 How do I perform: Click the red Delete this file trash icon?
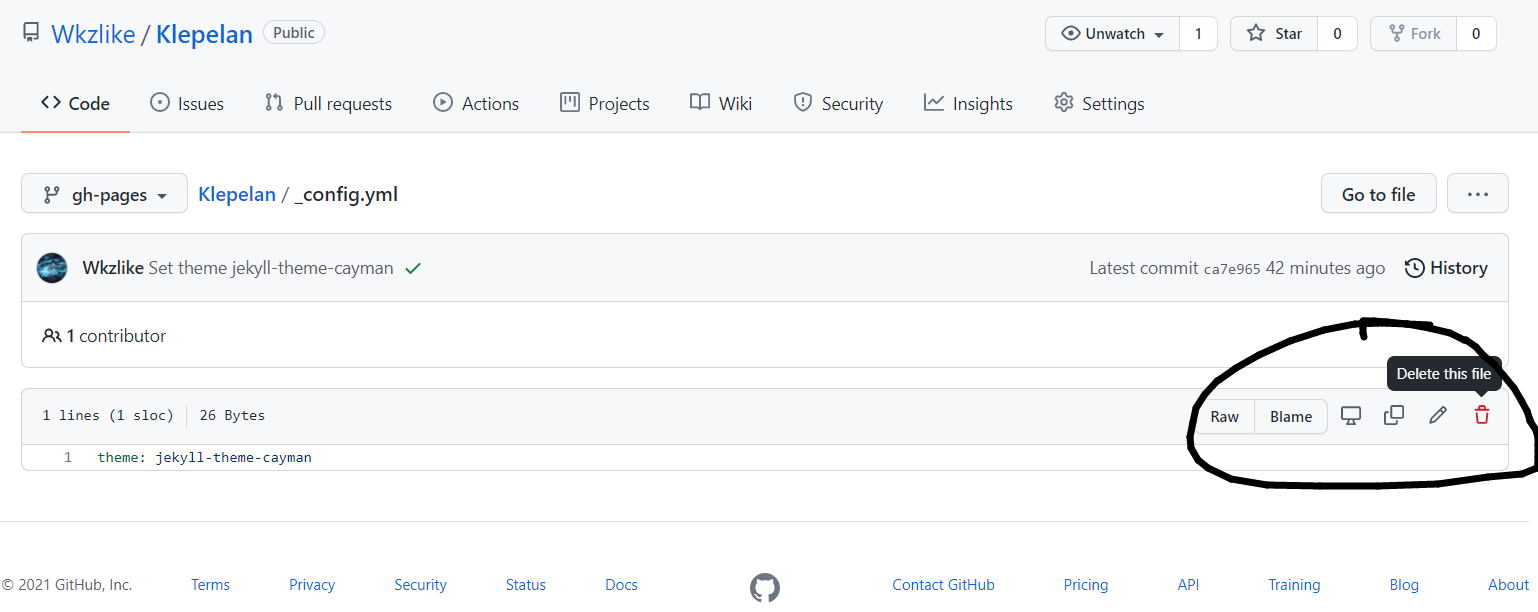pos(1481,416)
